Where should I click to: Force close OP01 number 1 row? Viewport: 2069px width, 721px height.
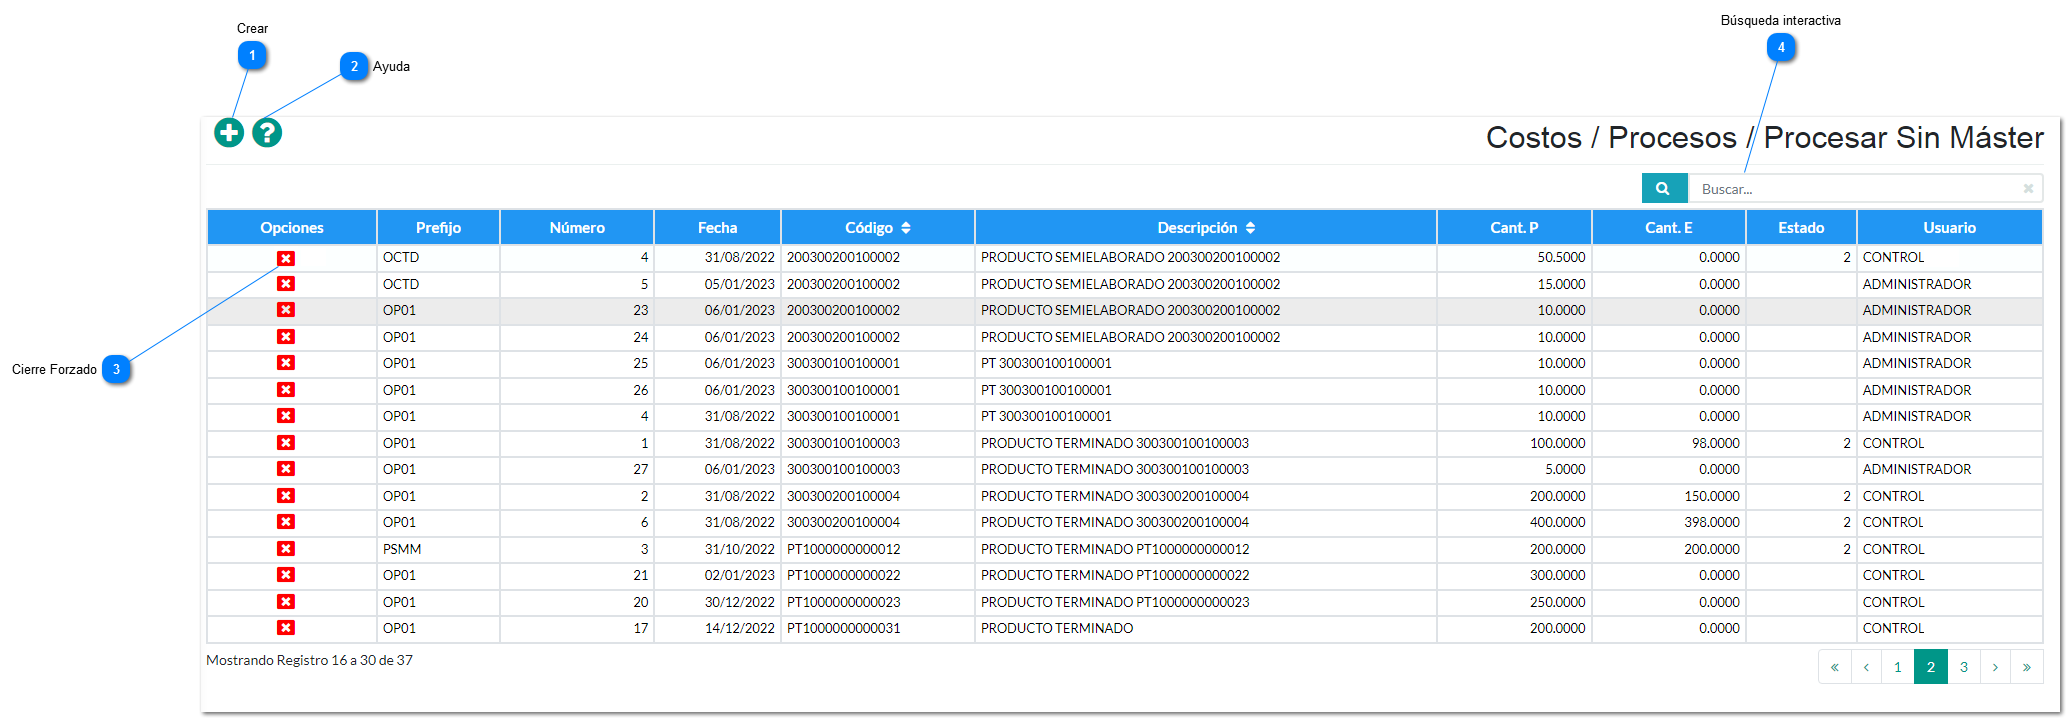[x=286, y=443]
